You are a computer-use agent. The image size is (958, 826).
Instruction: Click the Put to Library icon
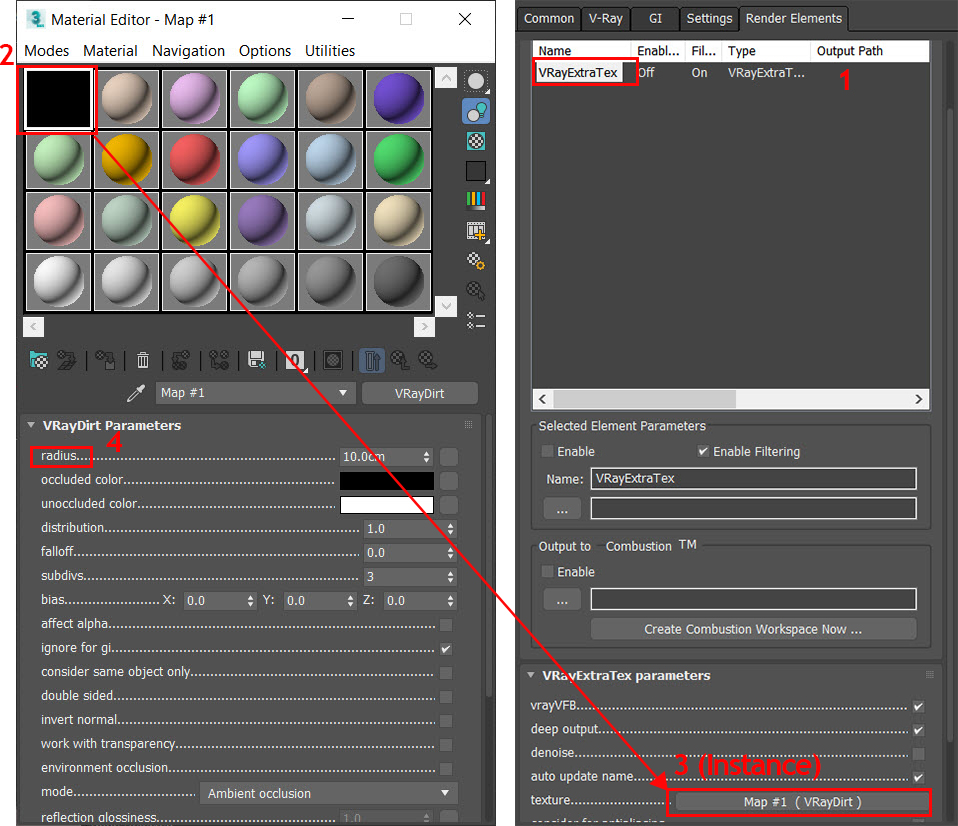pos(257,360)
